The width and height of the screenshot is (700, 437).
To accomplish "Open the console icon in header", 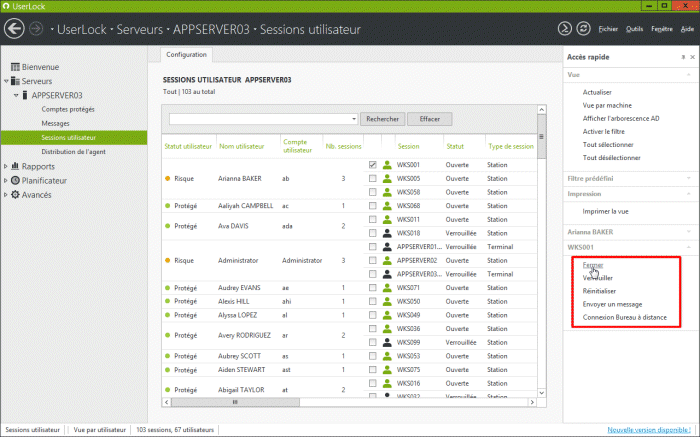I will [565, 29].
